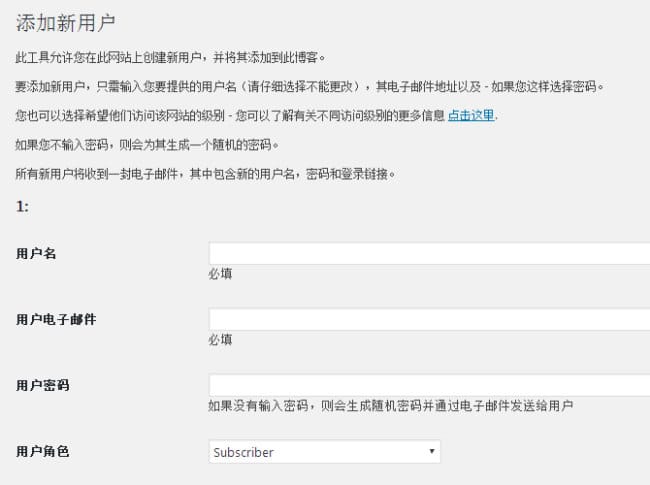Click the paragraph beginning 此工具允许您
Viewport: 650px width, 485px height.
pos(170,57)
